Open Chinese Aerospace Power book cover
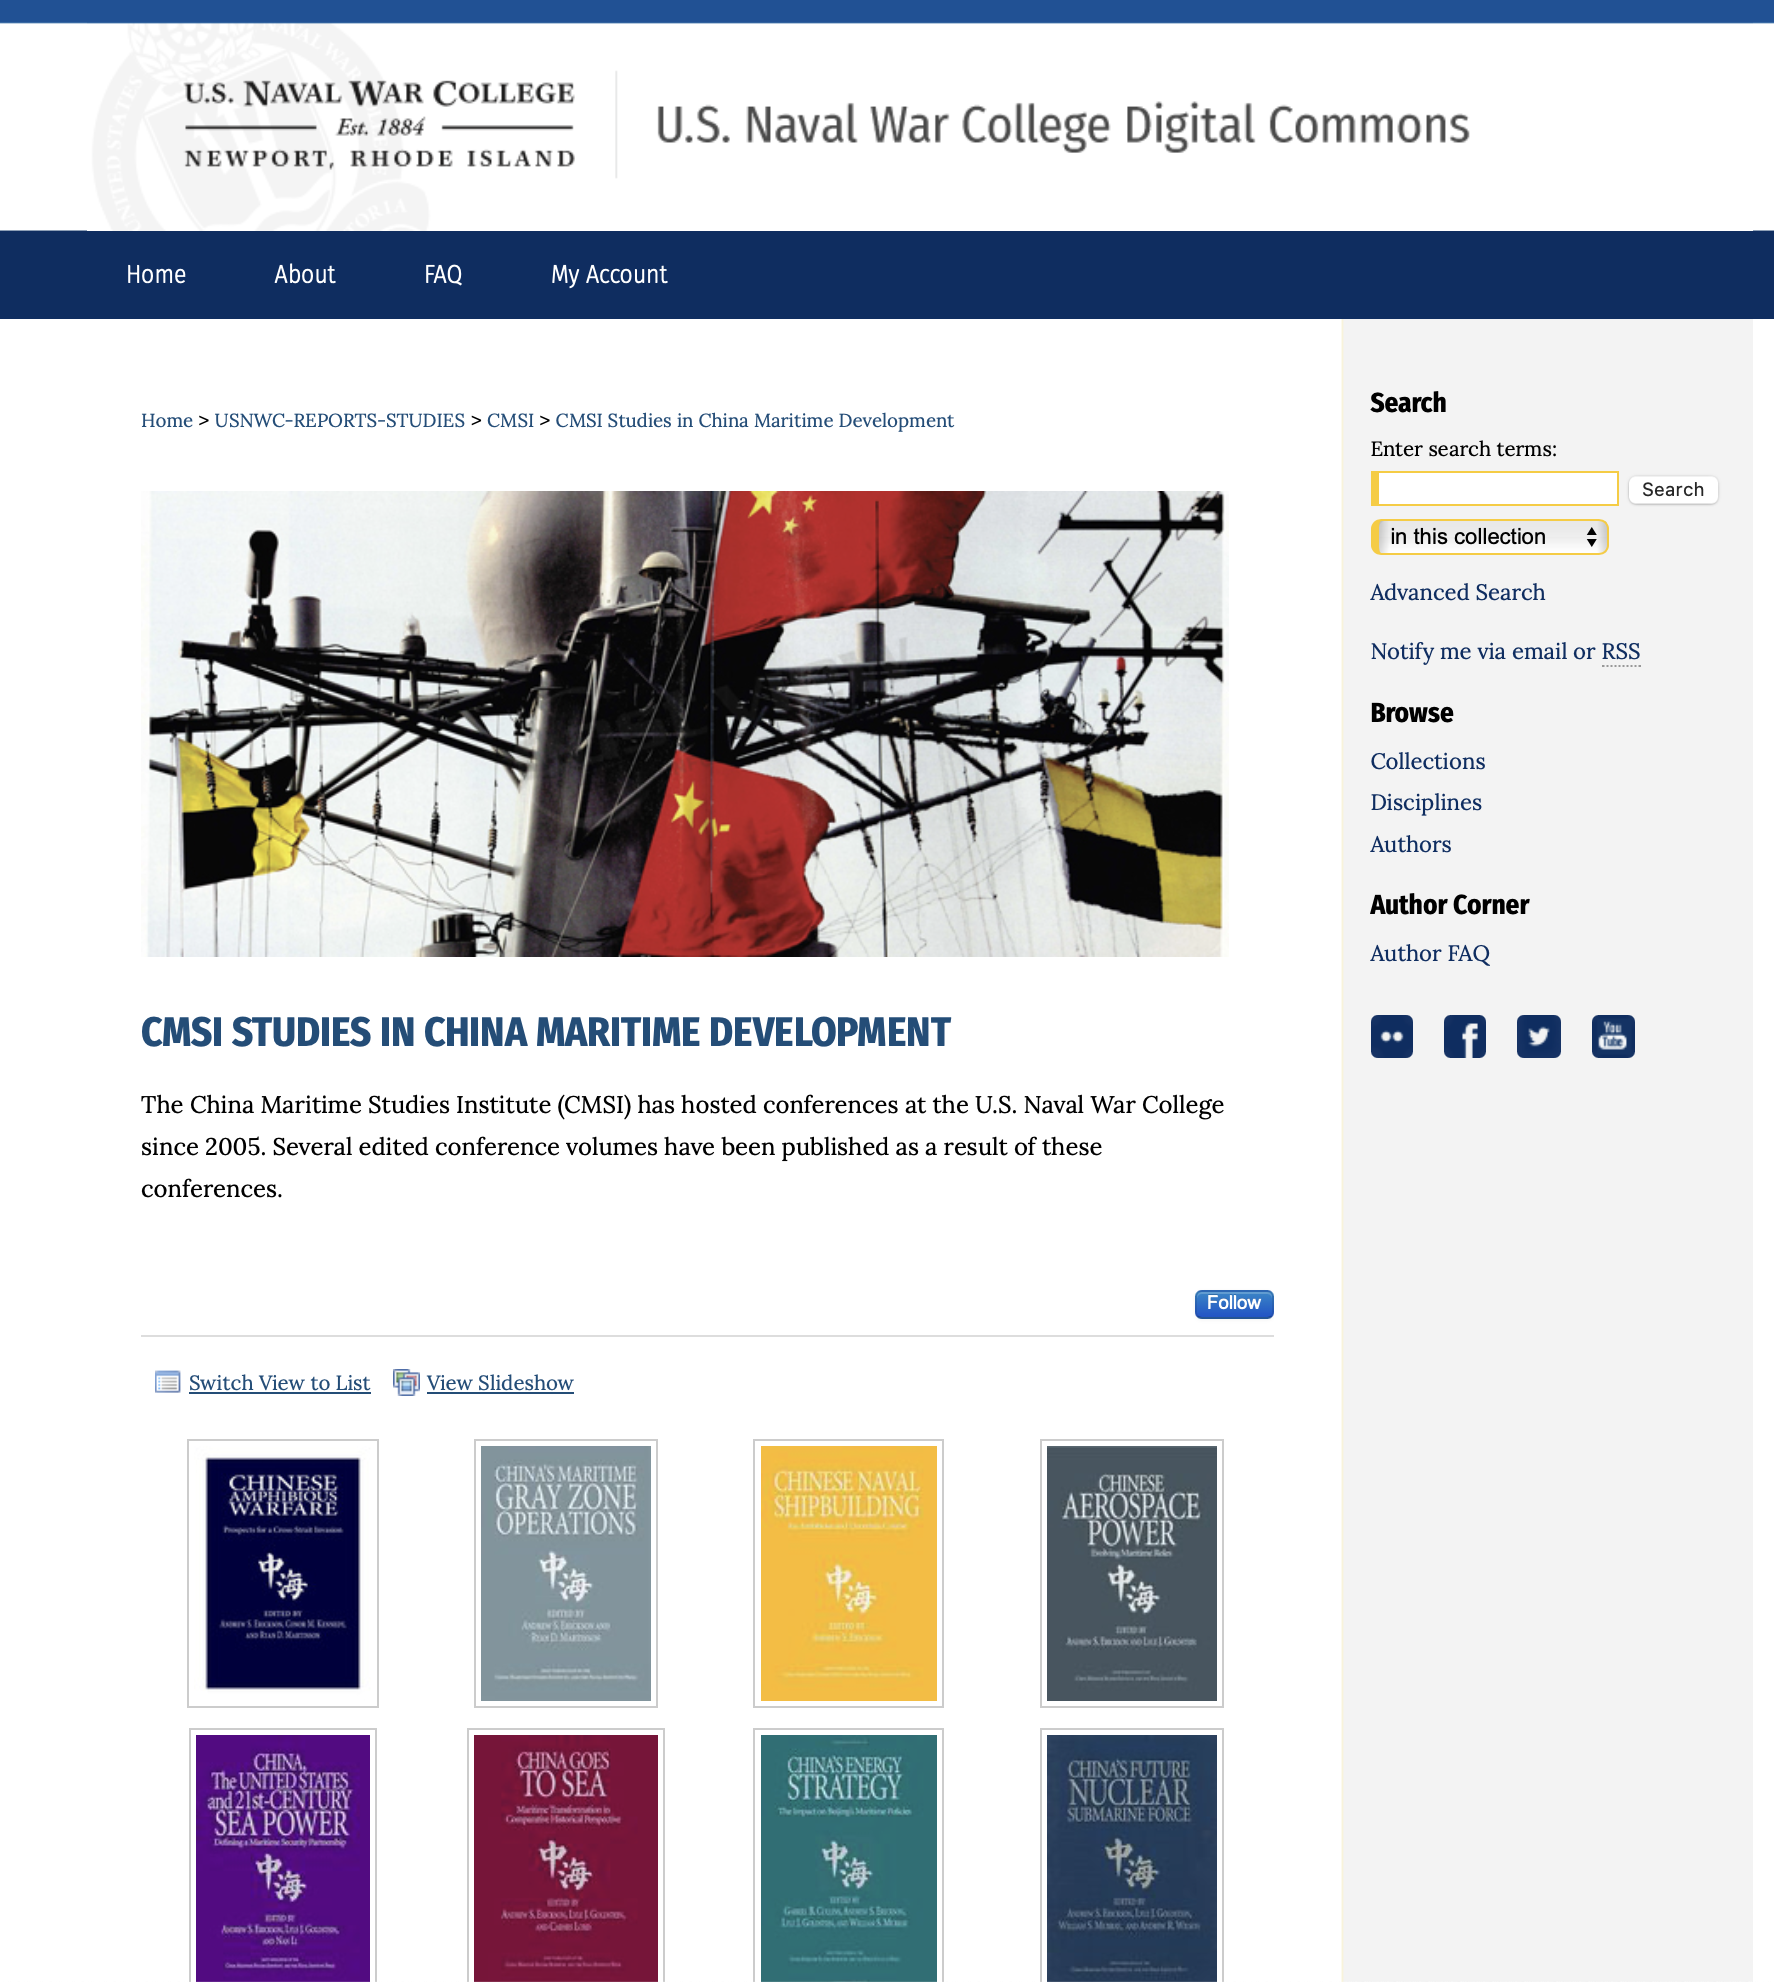The width and height of the screenshot is (1774, 1982). (x=1132, y=1573)
